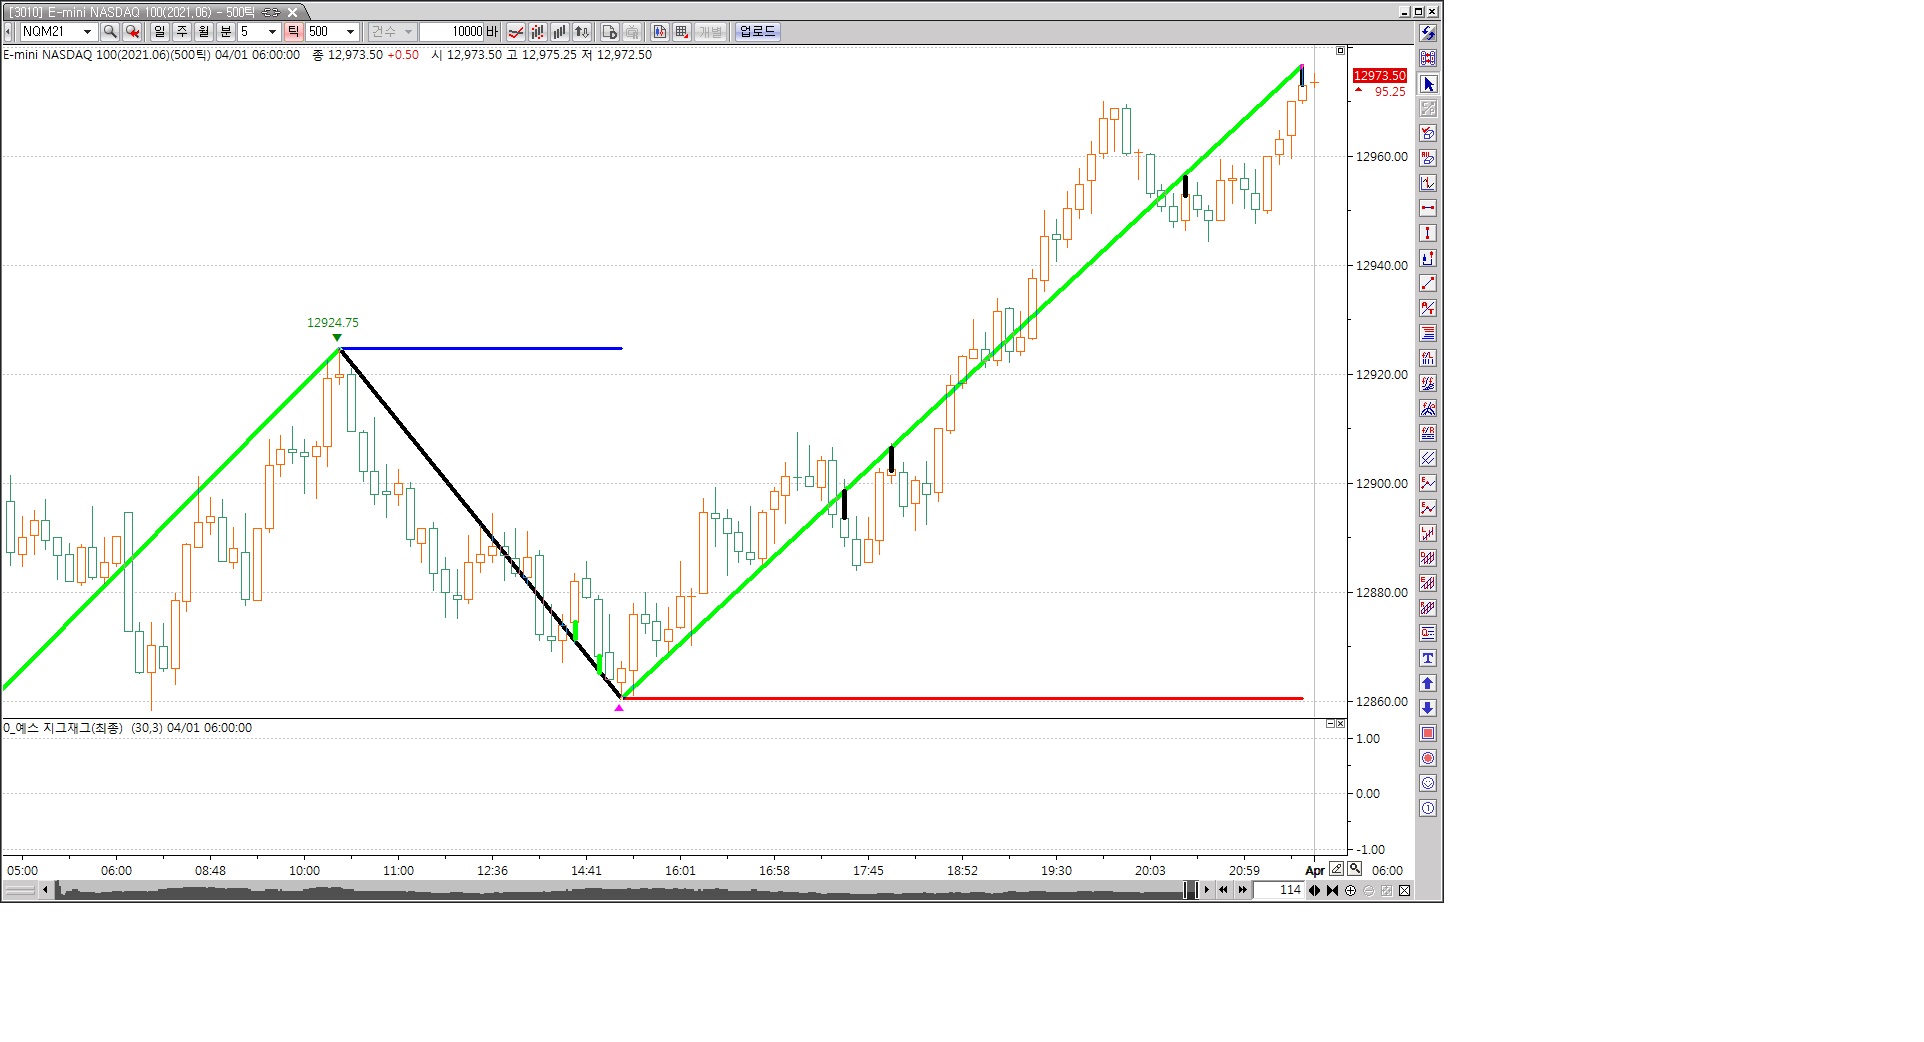This screenshot has width=1924, height=1042.
Task: Insert a blue up arrow marker
Action: (1428, 683)
